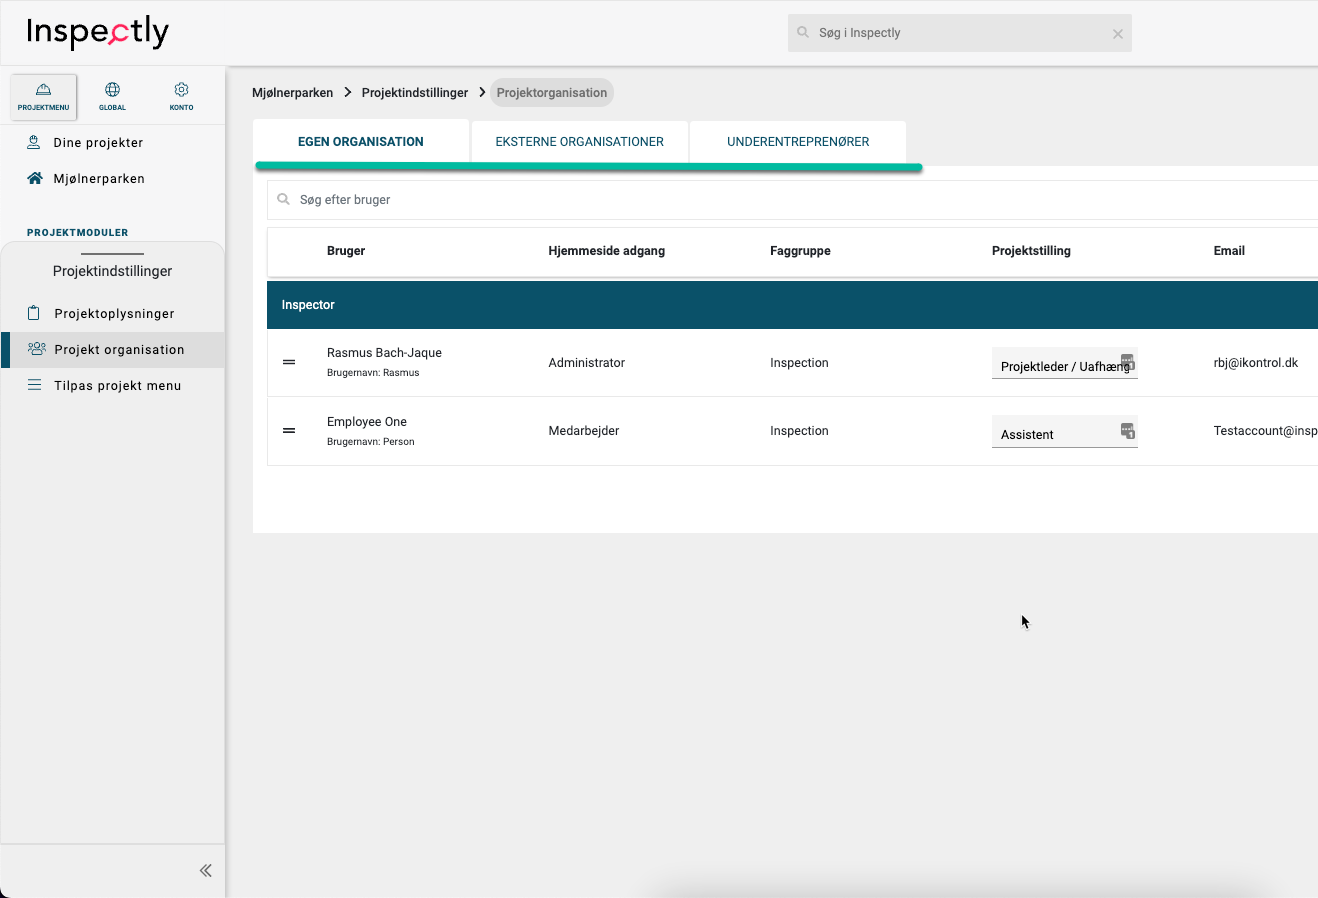
Task: Click the Dine projekter person icon
Action: click(34, 142)
